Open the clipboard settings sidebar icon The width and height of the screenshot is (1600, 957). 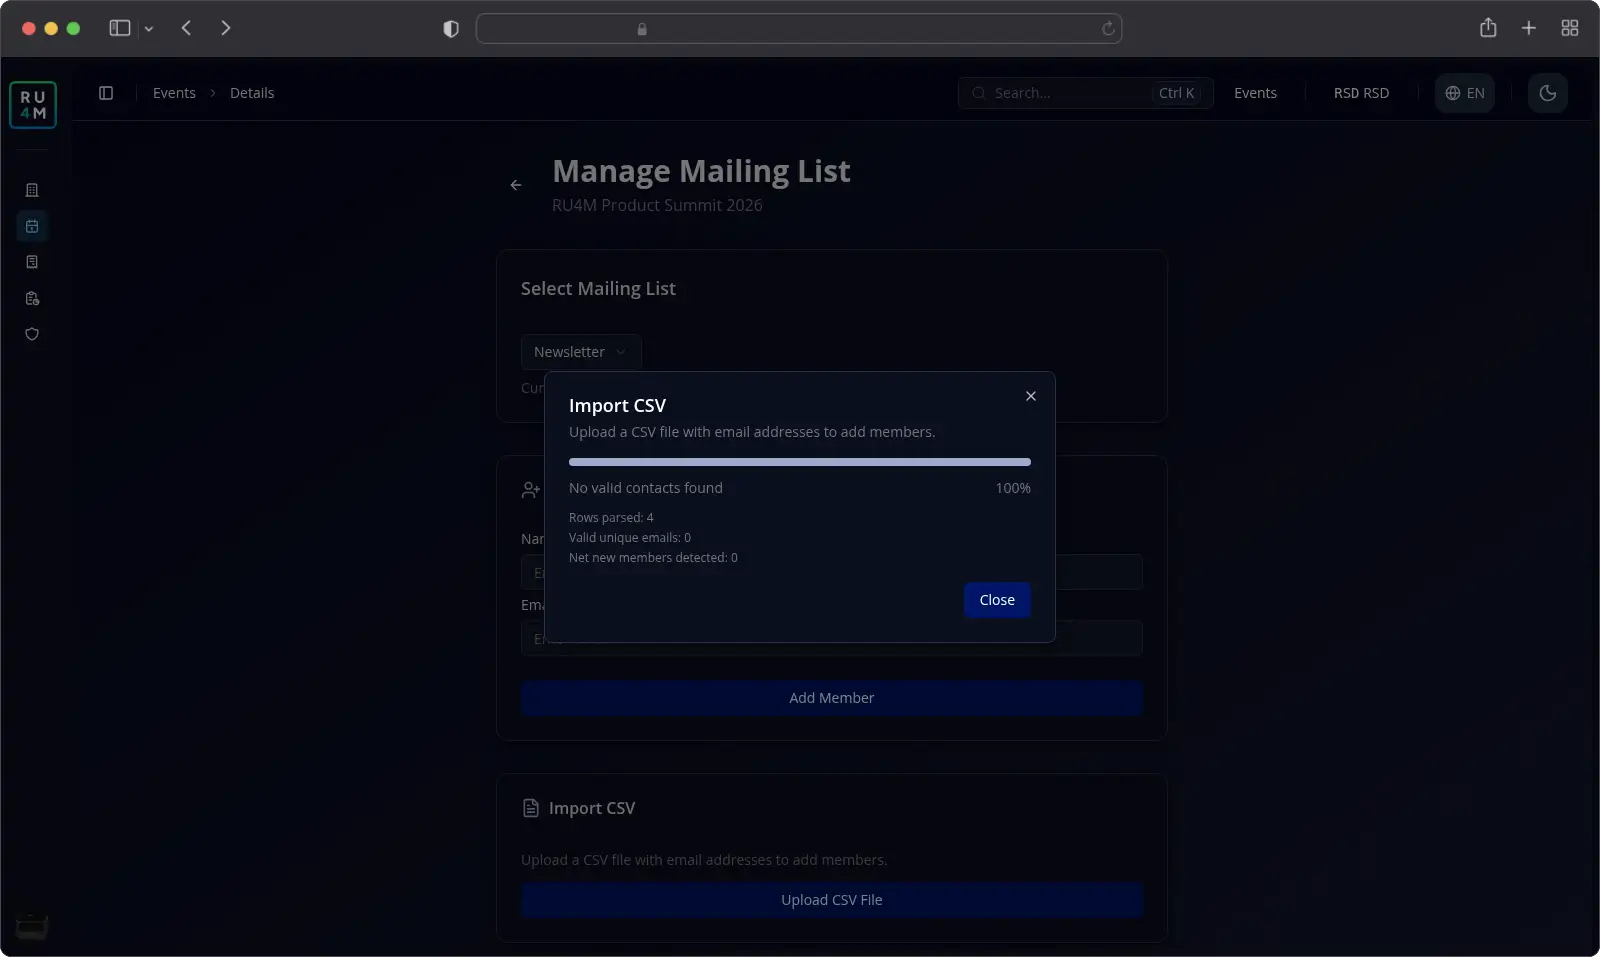pyautogui.click(x=32, y=298)
